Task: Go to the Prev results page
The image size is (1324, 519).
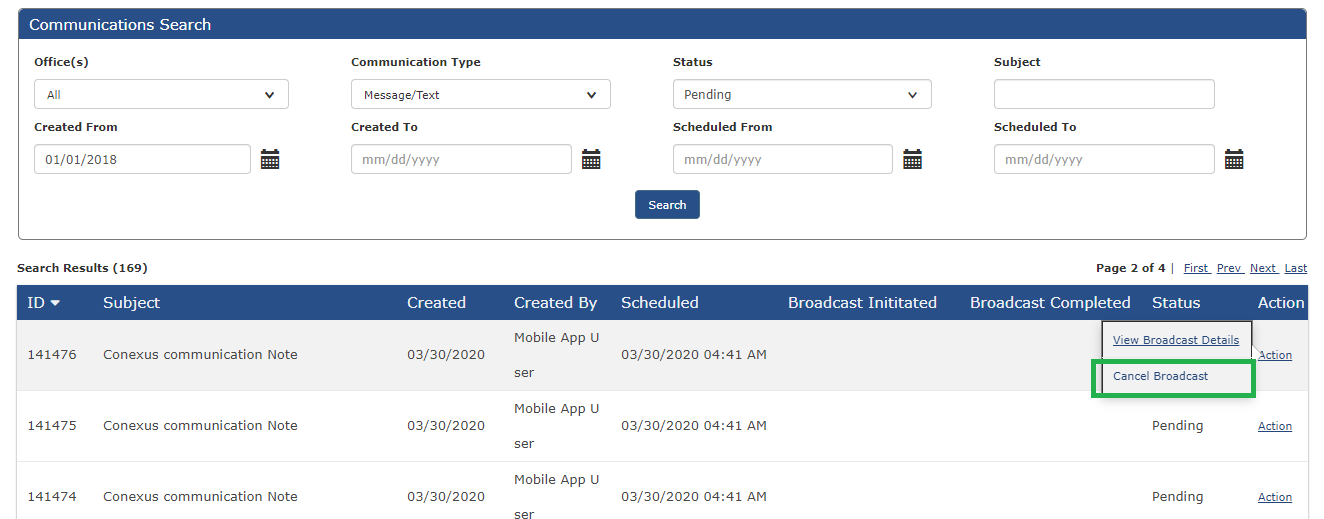Action: (x=1229, y=268)
